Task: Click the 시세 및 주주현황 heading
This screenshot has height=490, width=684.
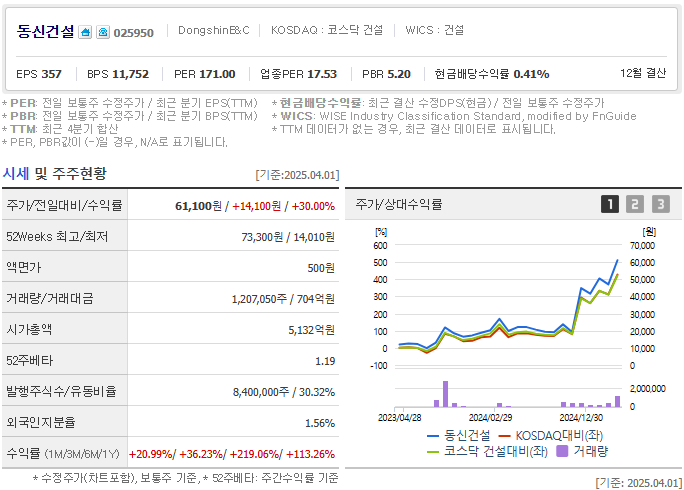Action: (55, 174)
